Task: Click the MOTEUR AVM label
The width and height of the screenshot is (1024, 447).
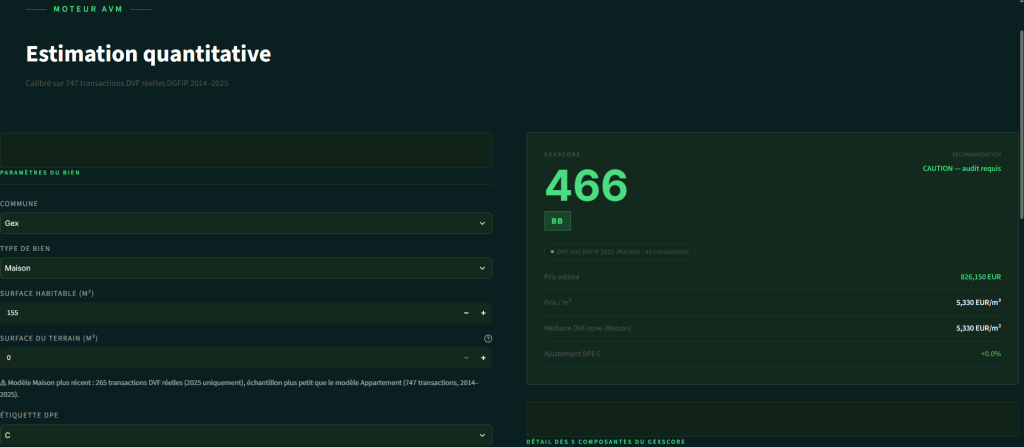Action: click(x=90, y=9)
